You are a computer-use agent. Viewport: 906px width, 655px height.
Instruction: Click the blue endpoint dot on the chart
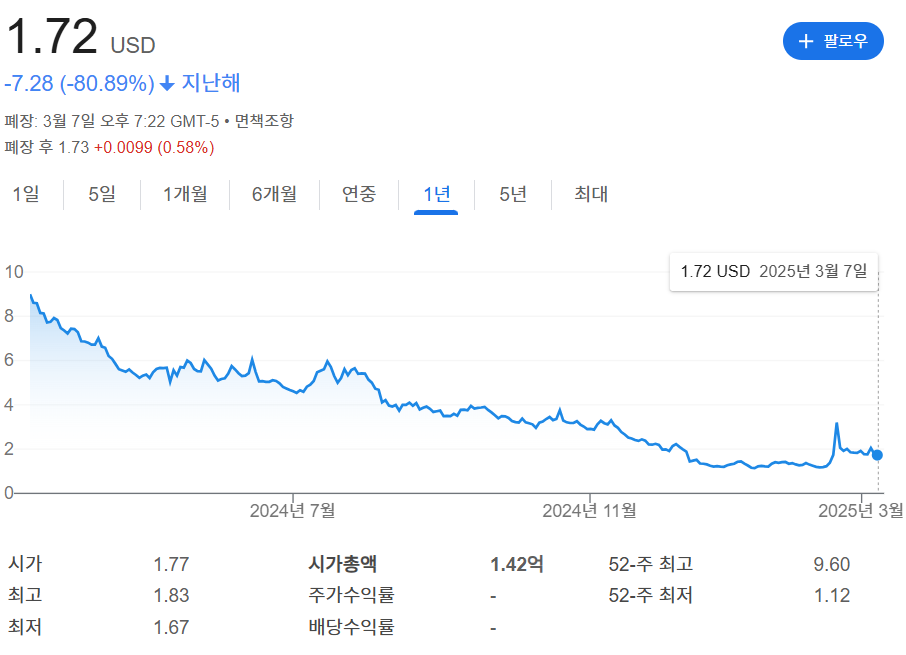[876, 455]
